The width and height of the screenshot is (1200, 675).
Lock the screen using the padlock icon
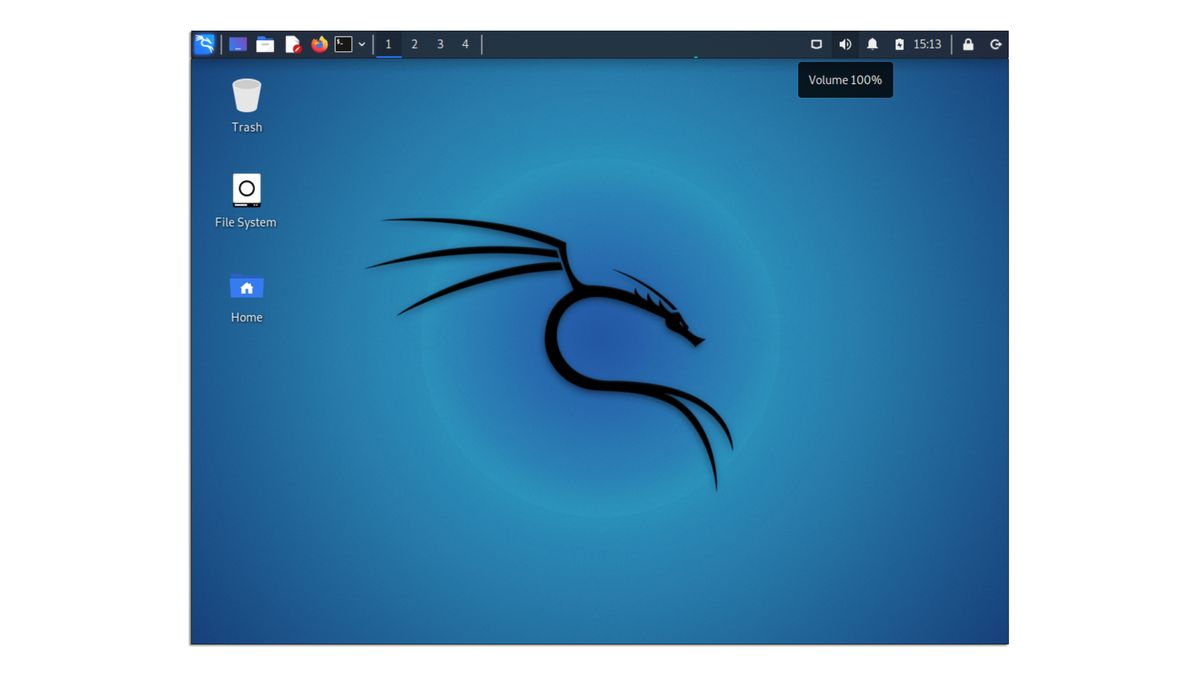[x=967, y=43]
